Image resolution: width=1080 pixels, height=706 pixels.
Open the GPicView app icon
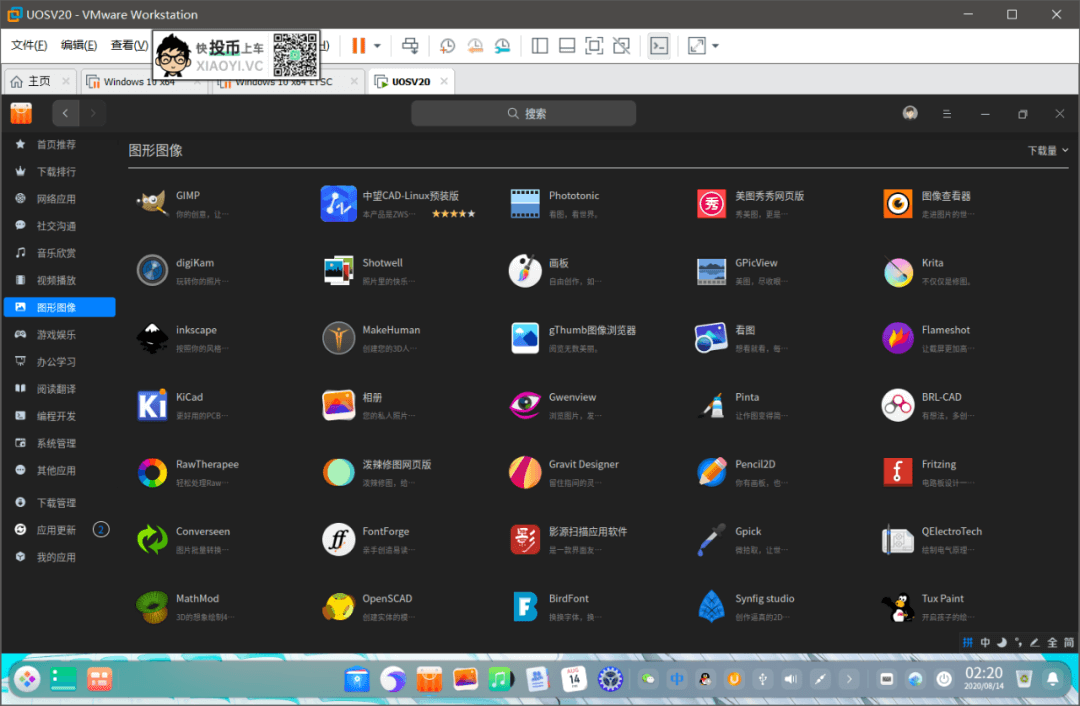pyautogui.click(x=712, y=270)
